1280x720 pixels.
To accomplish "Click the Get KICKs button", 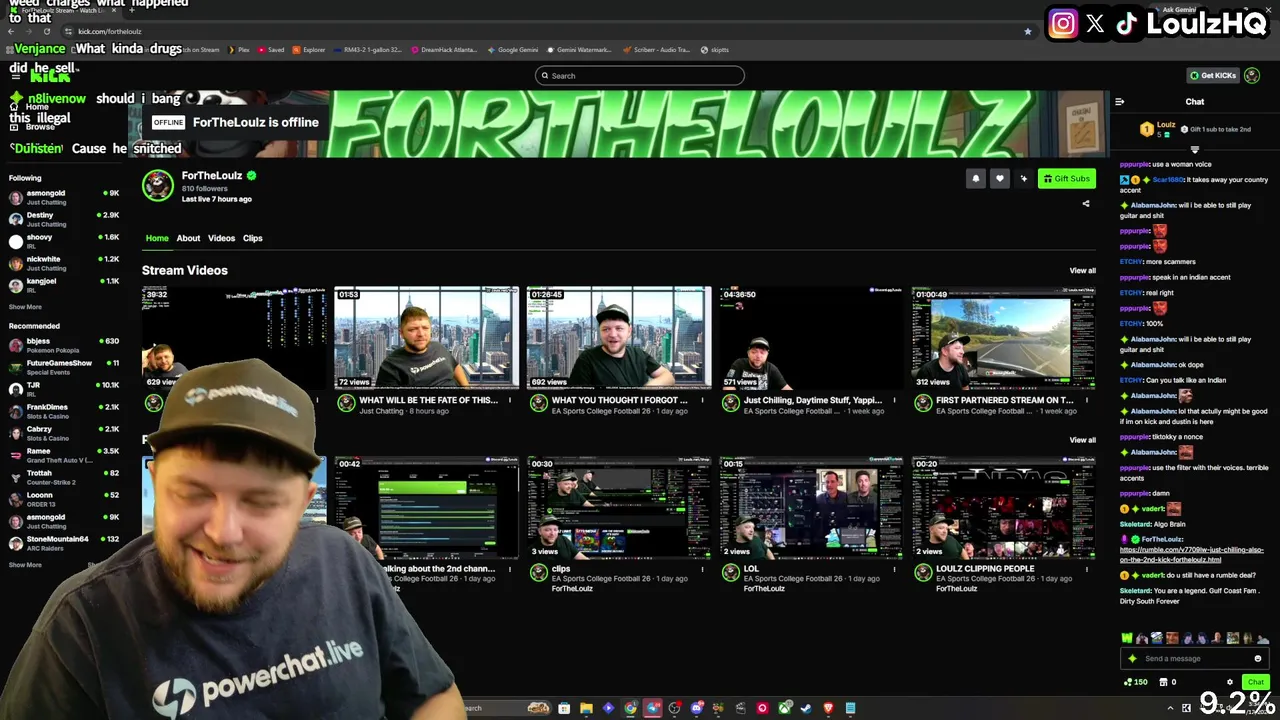I will (x=1212, y=75).
